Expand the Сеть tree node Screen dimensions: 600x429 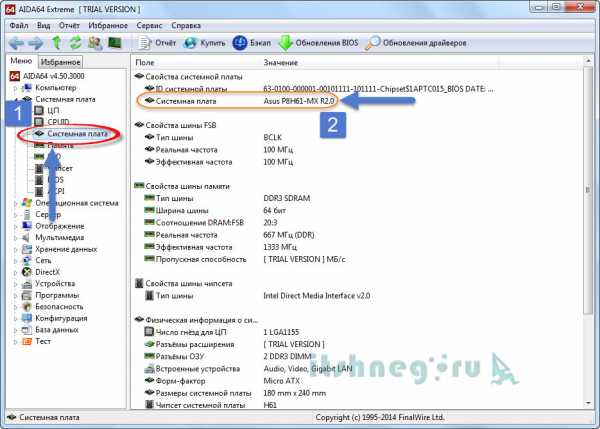pyautogui.click(x=16, y=261)
